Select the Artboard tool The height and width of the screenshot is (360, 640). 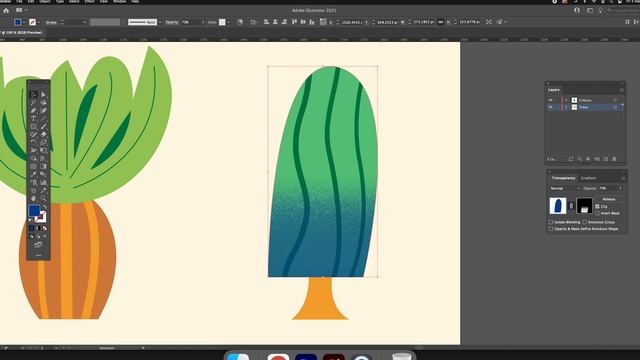(x=33, y=190)
